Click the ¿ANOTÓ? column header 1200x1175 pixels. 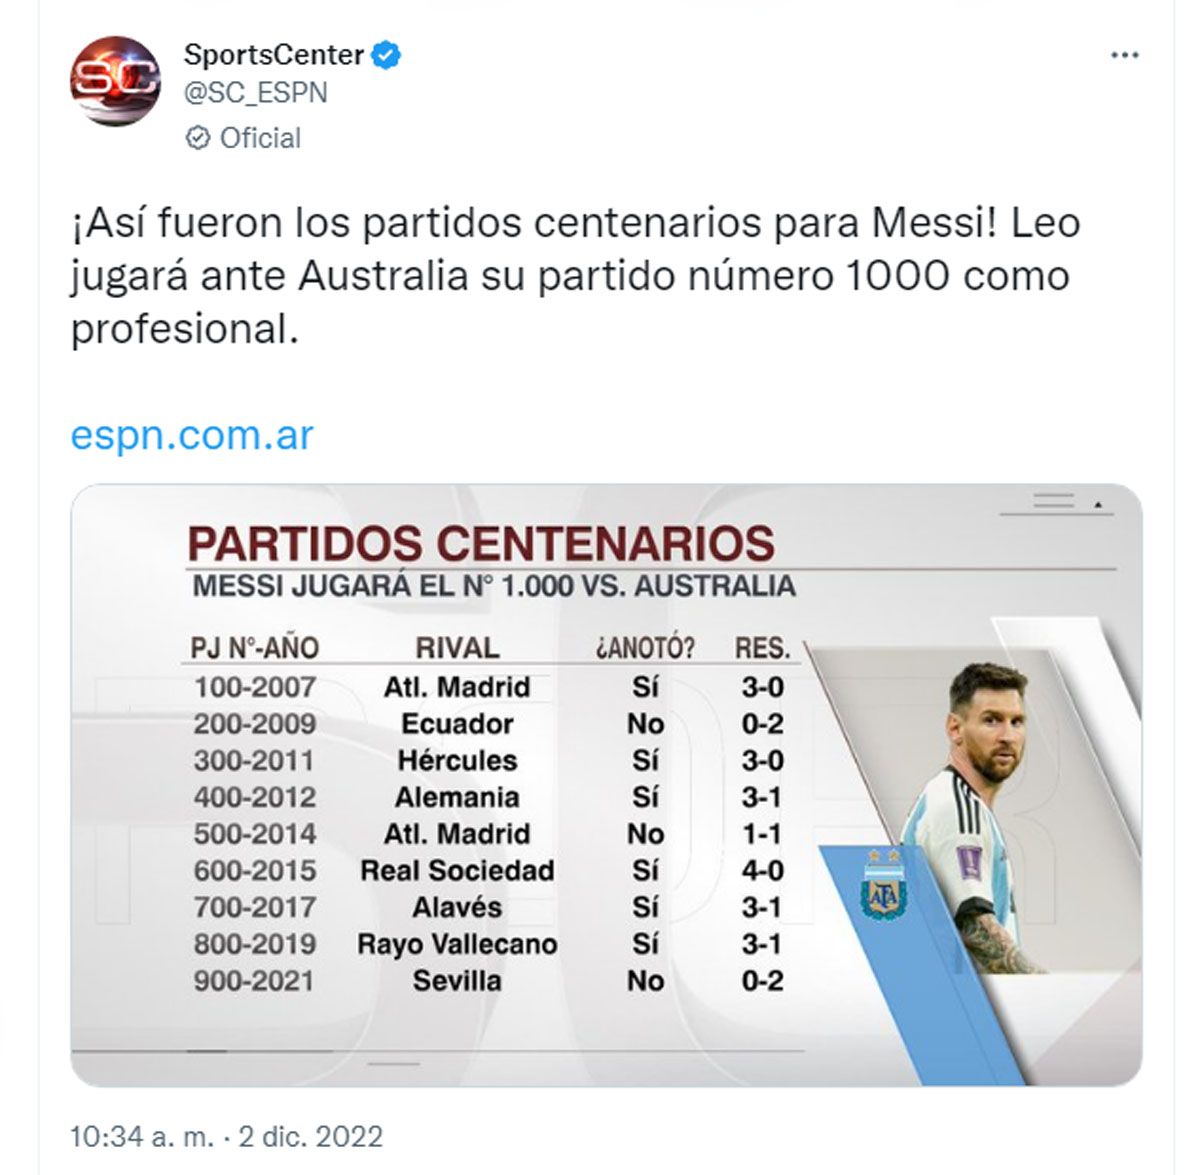tap(645, 648)
